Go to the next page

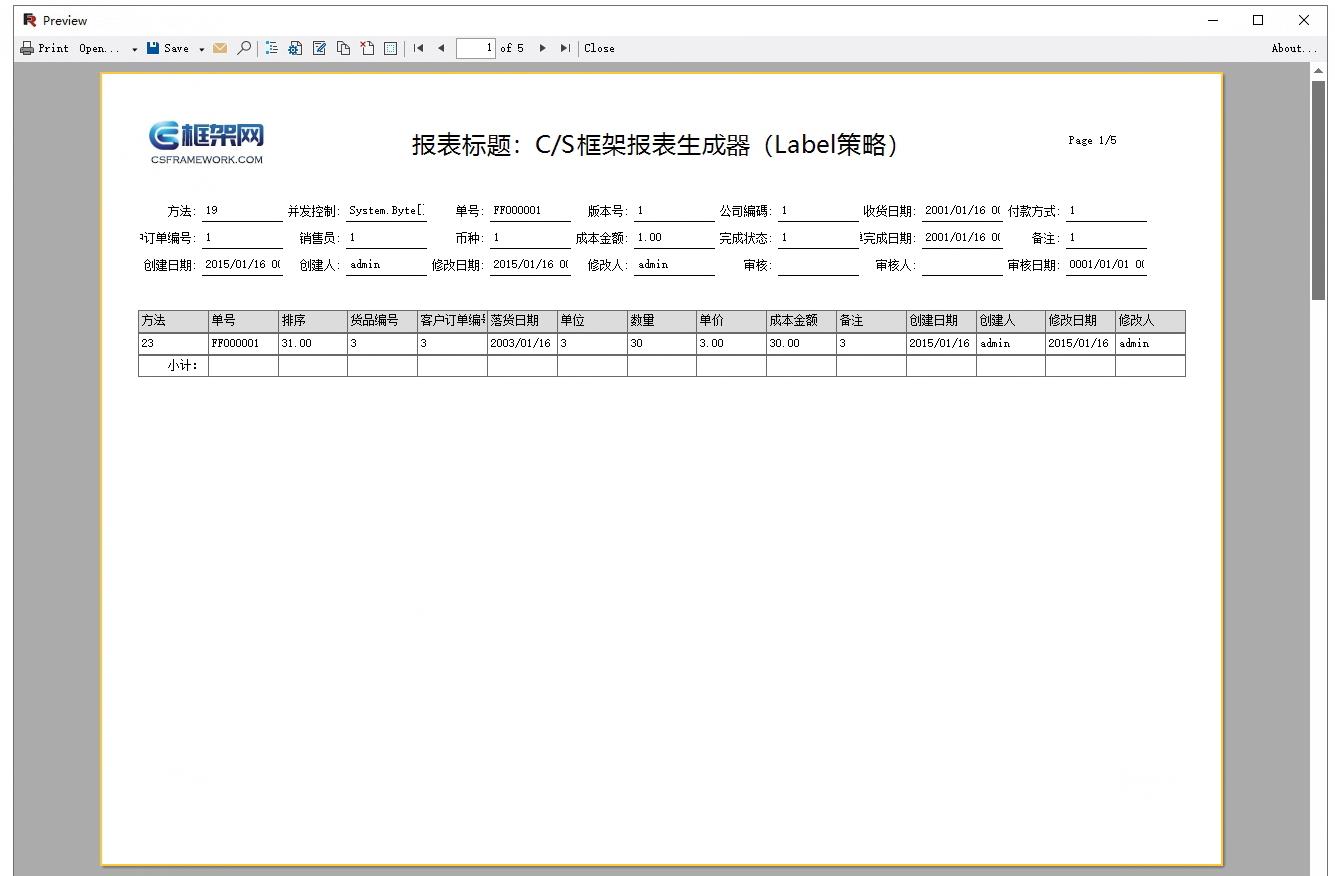click(x=543, y=48)
